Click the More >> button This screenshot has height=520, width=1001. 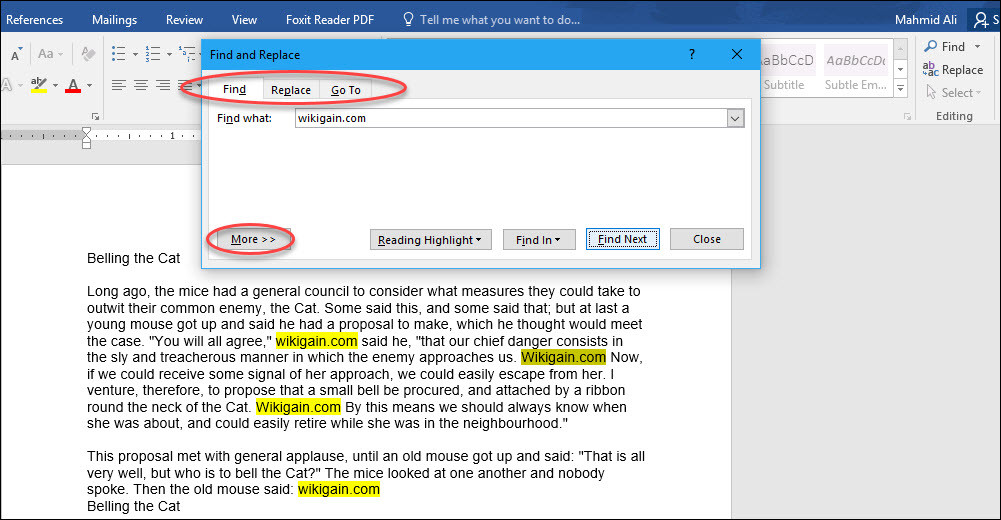coord(253,239)
